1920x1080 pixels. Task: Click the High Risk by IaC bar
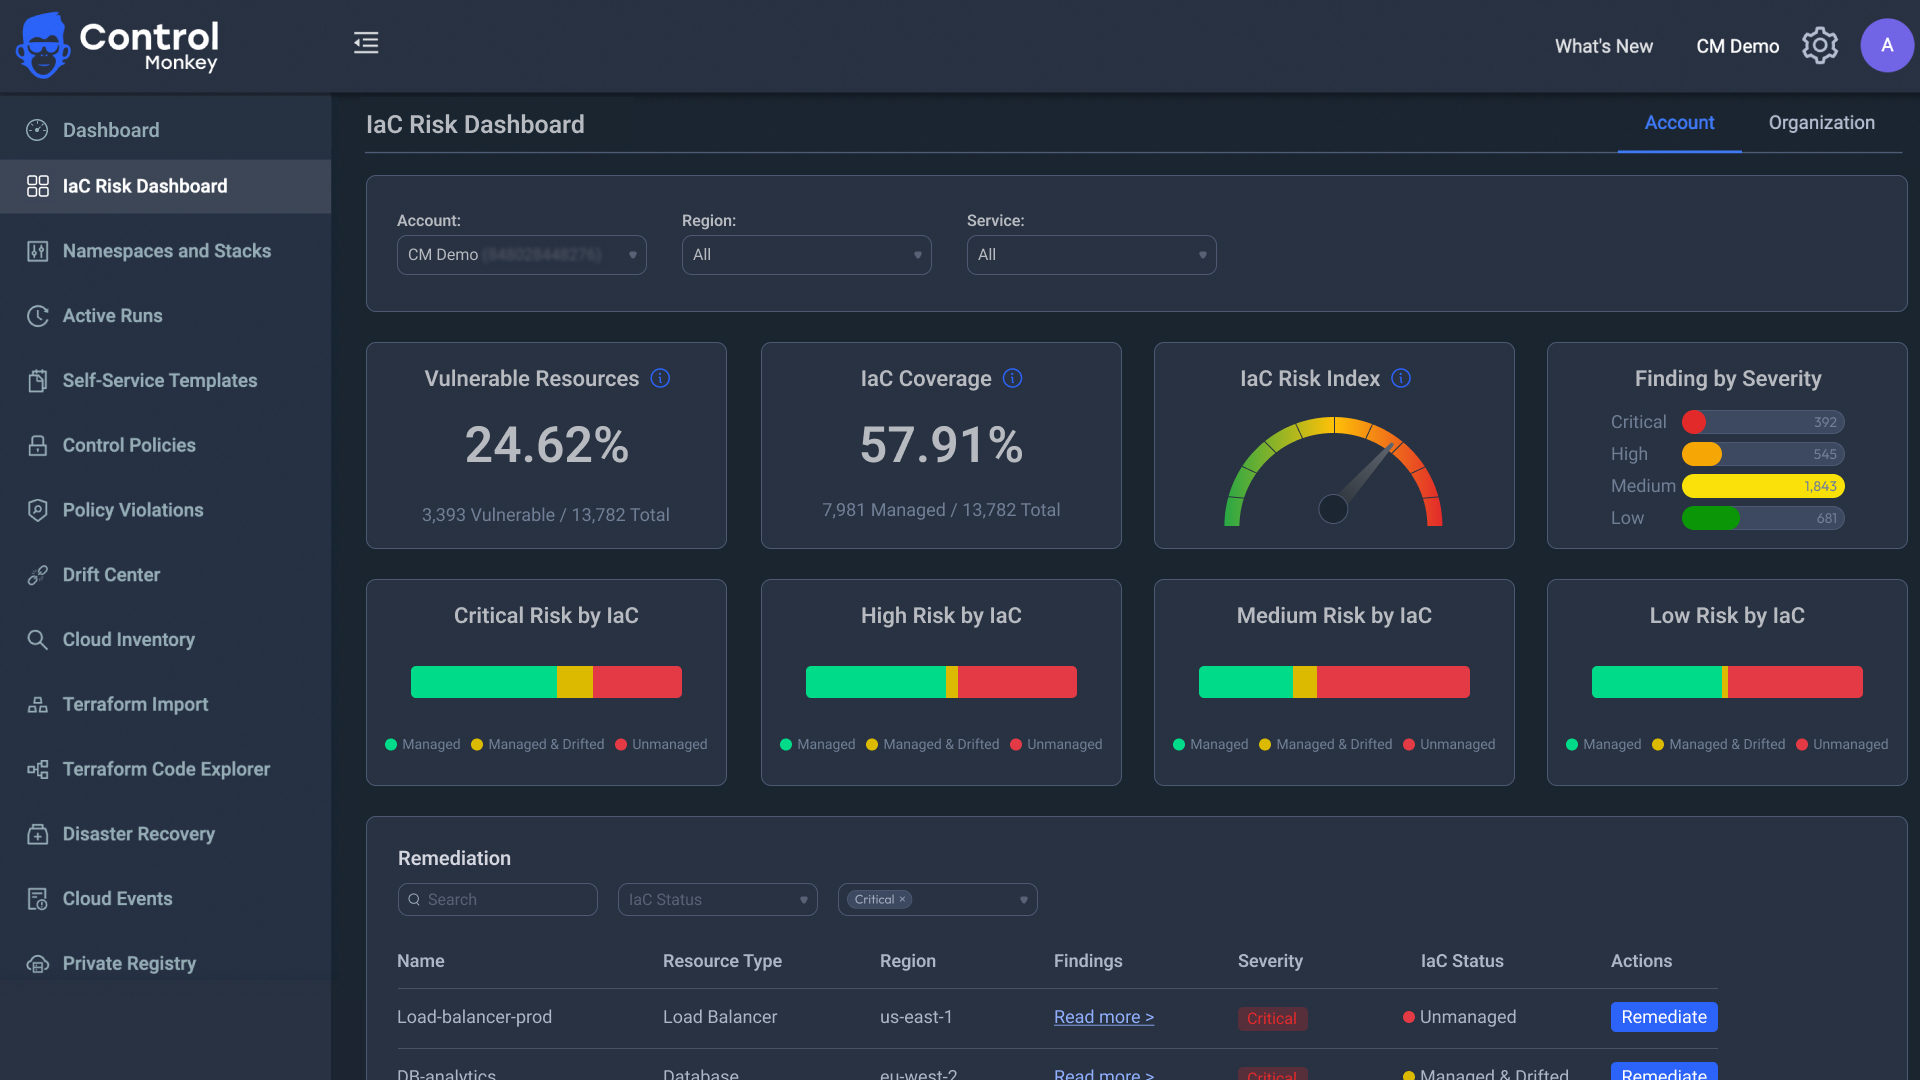[x=941, y=682]
